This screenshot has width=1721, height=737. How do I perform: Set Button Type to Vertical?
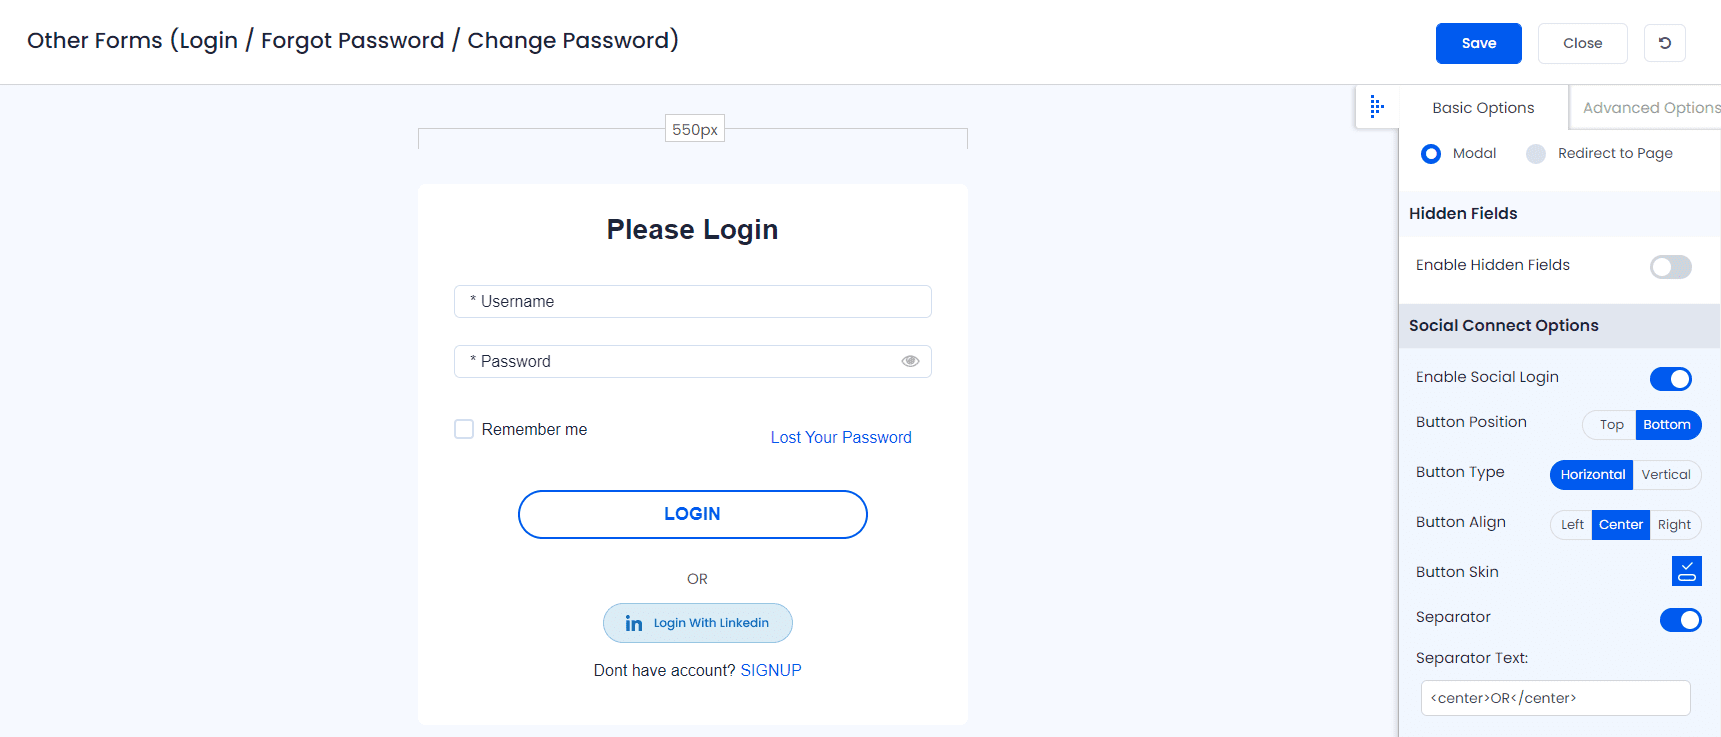[1666, 475]
